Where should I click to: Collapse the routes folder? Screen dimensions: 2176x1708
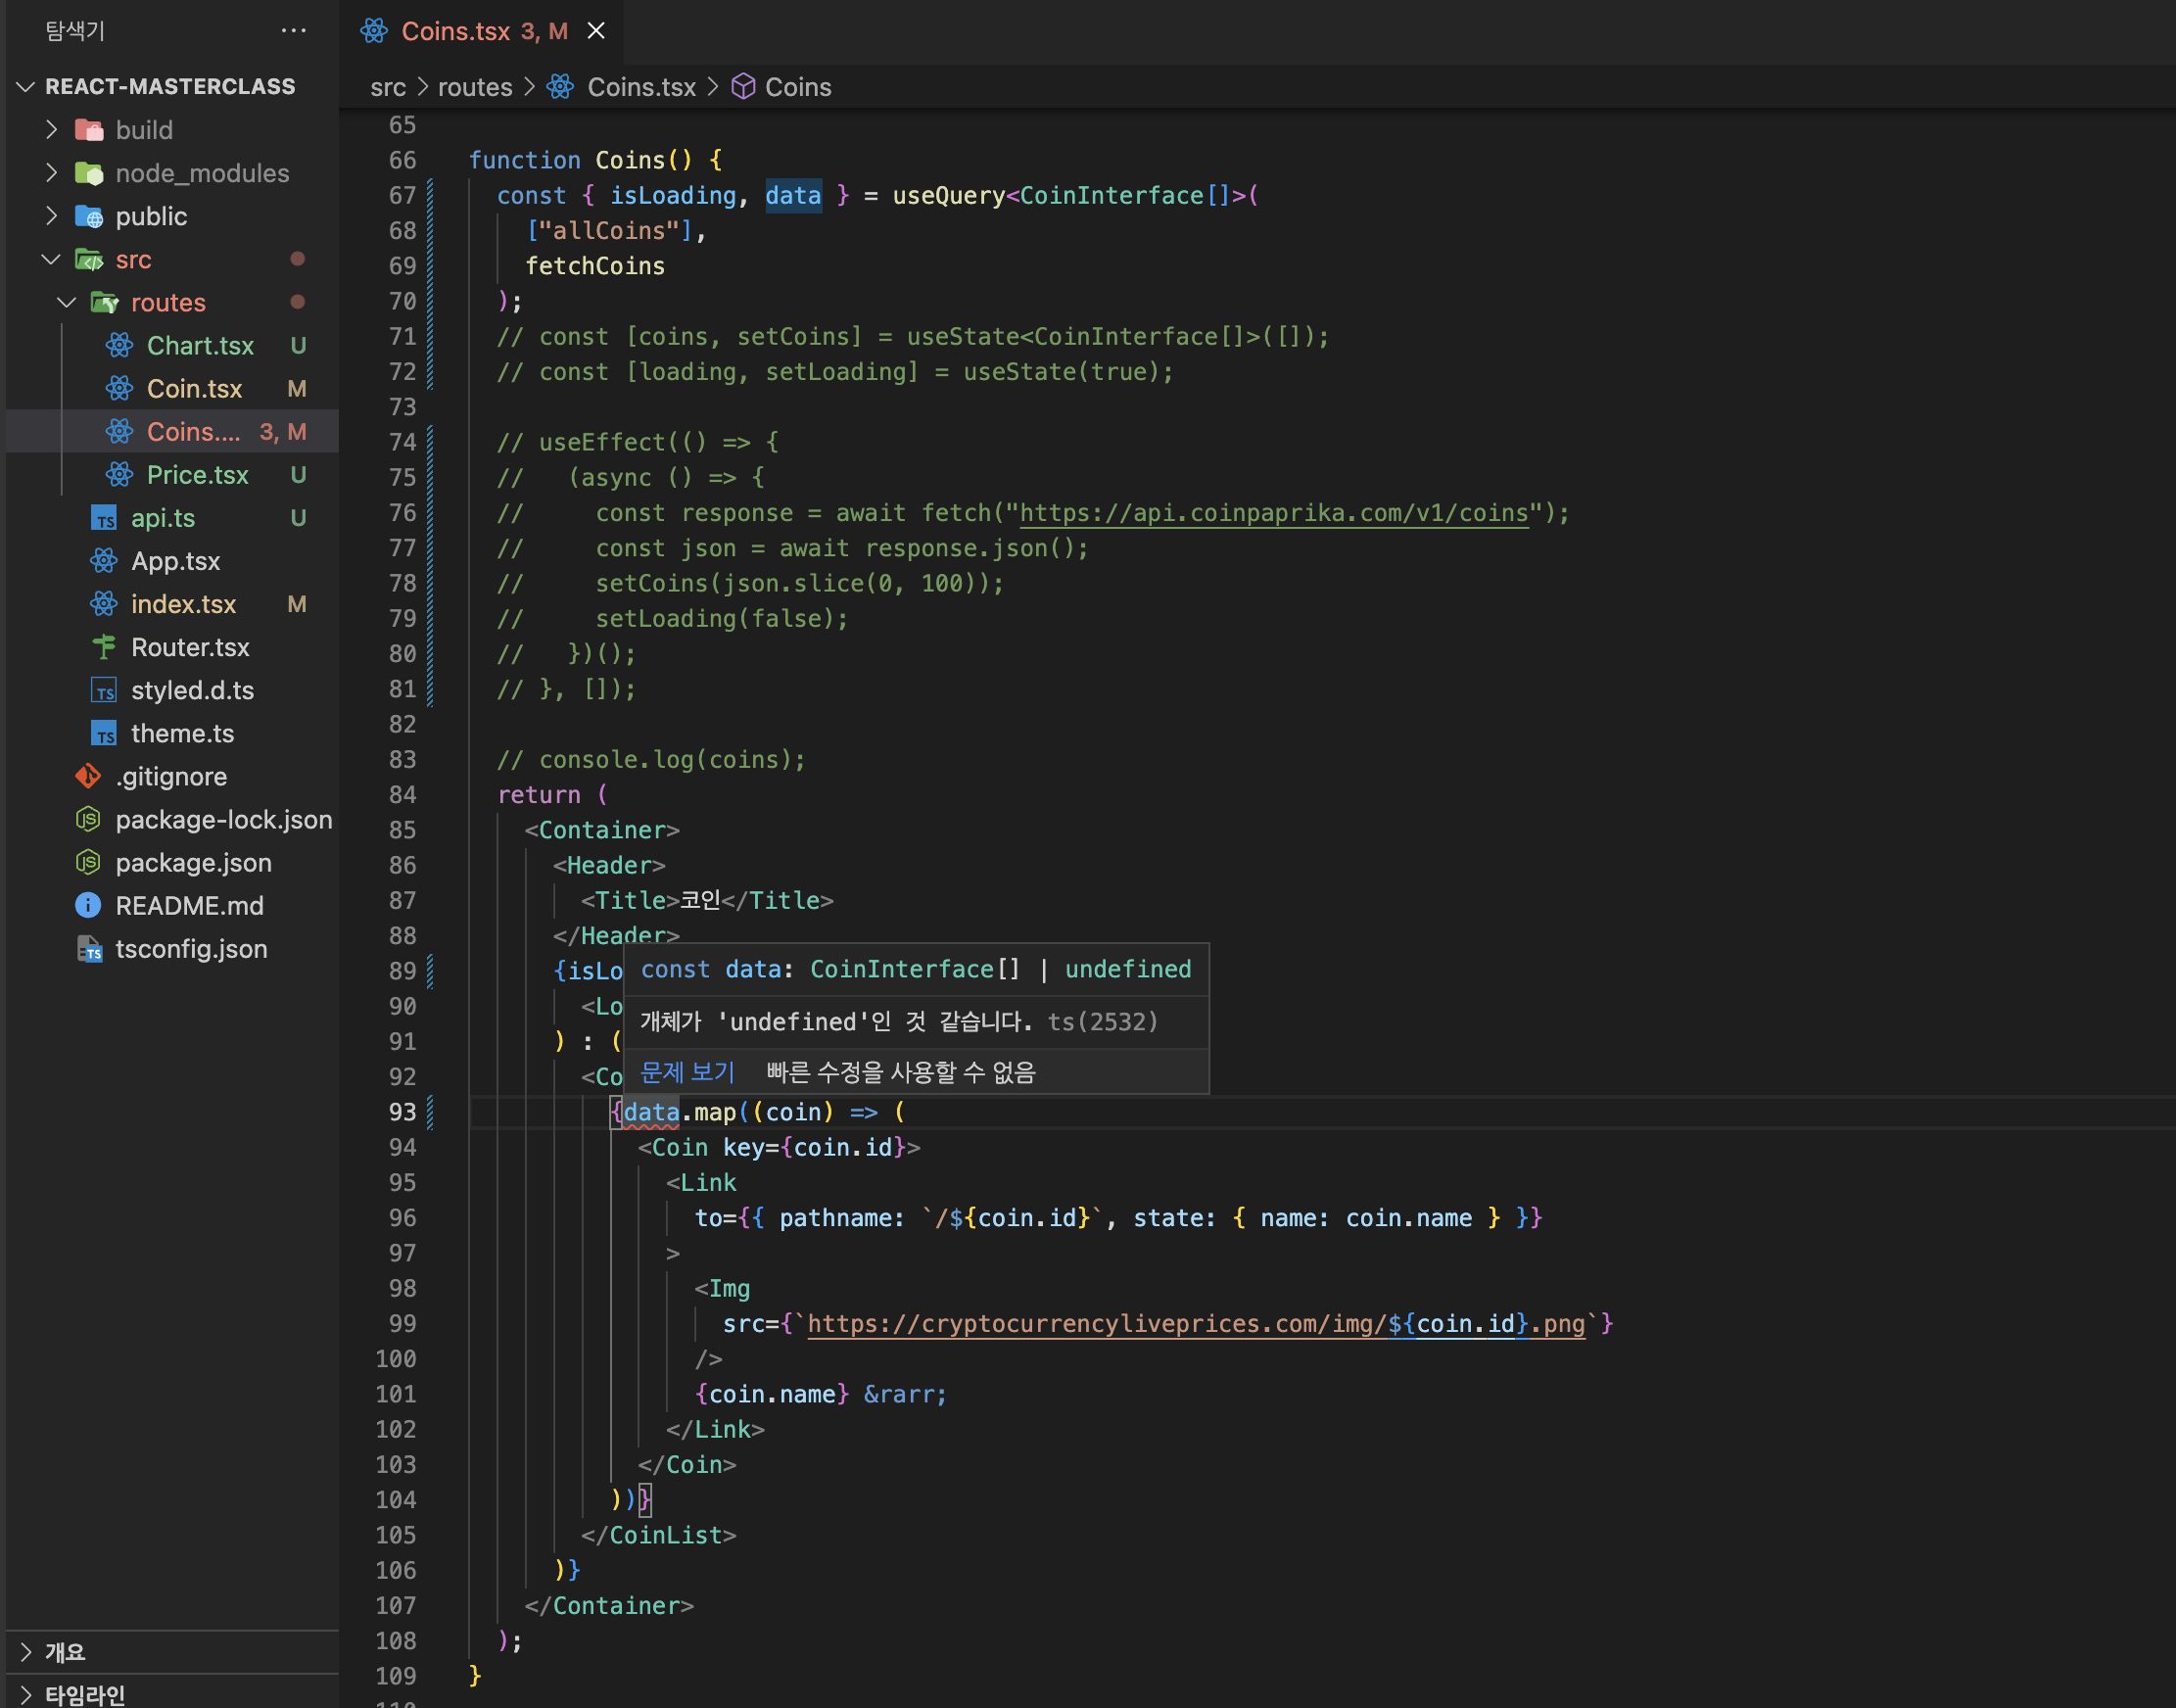67,302
